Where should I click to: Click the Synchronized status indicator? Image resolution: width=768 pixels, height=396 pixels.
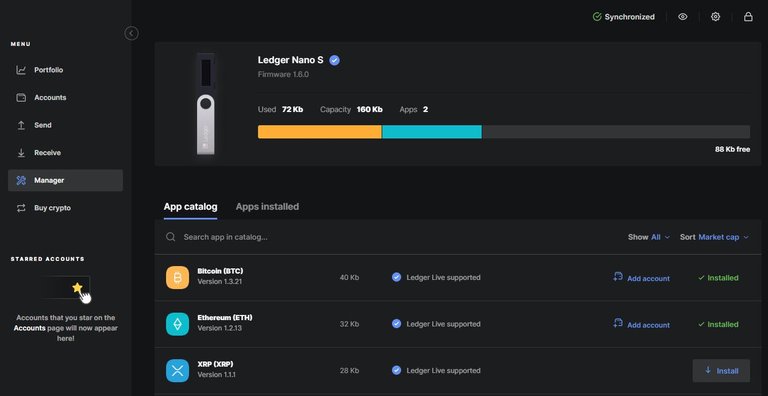pyautogui.click(x=624, y=17)
